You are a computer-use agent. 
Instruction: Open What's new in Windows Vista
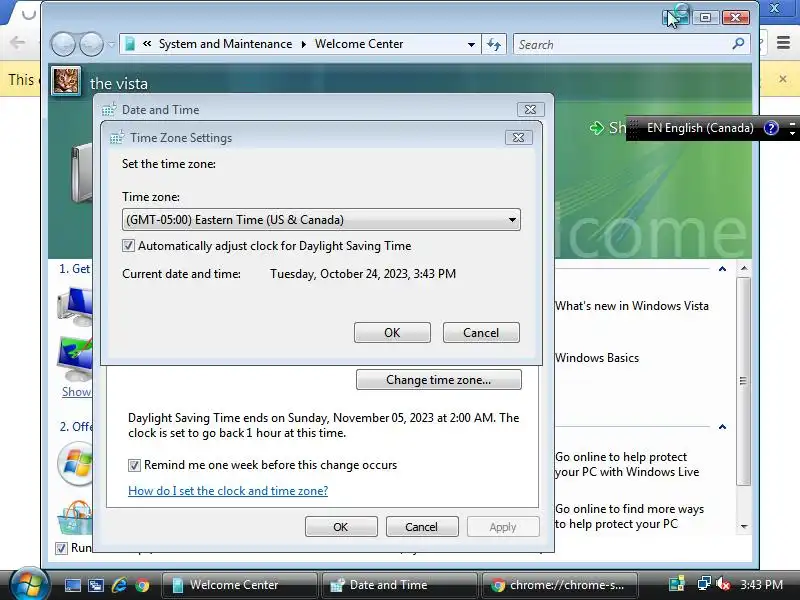632,306
